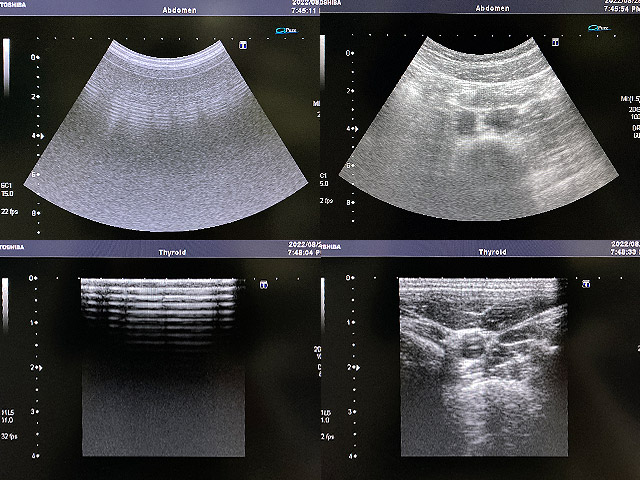Select the probe orientation marker in the 7:48:33 thyroid panel
The image size is (640, 480).
coord(586,284)
